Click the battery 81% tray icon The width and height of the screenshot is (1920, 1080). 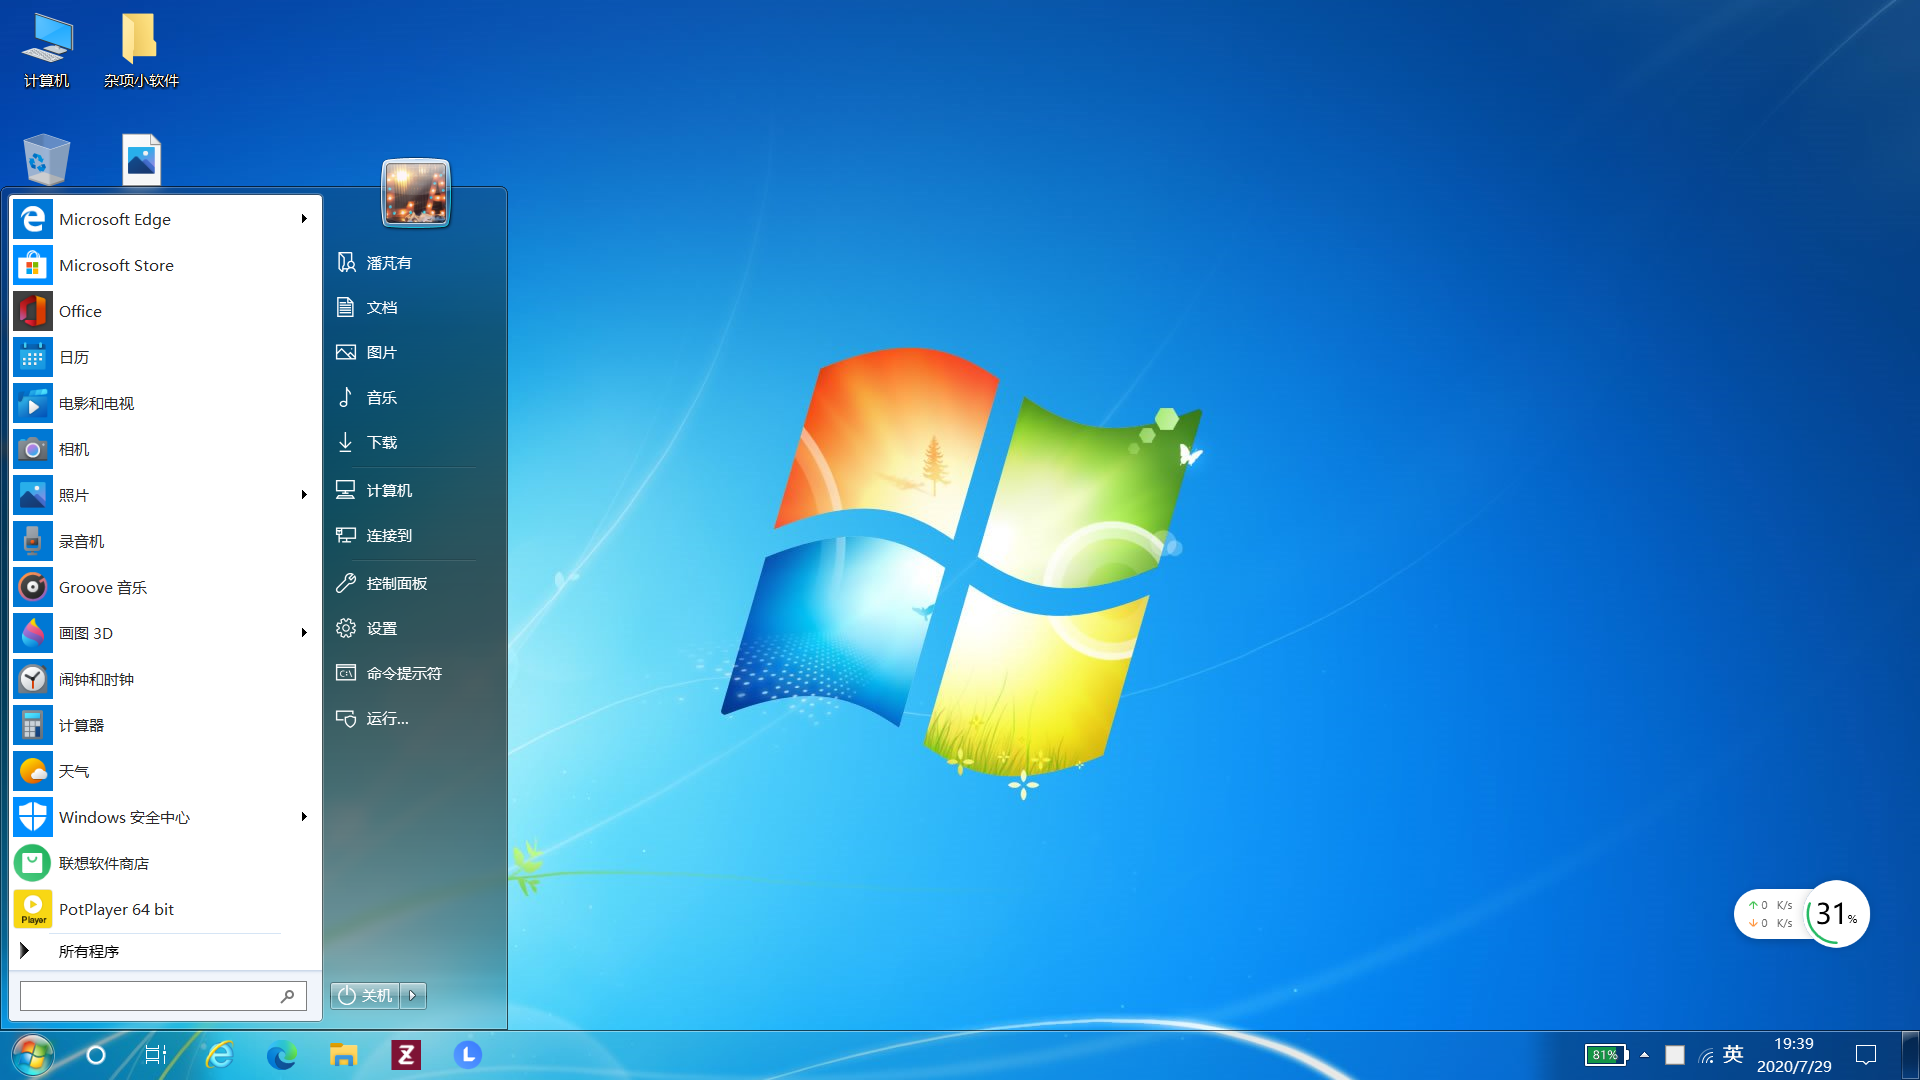[x=1606, y=1055]
